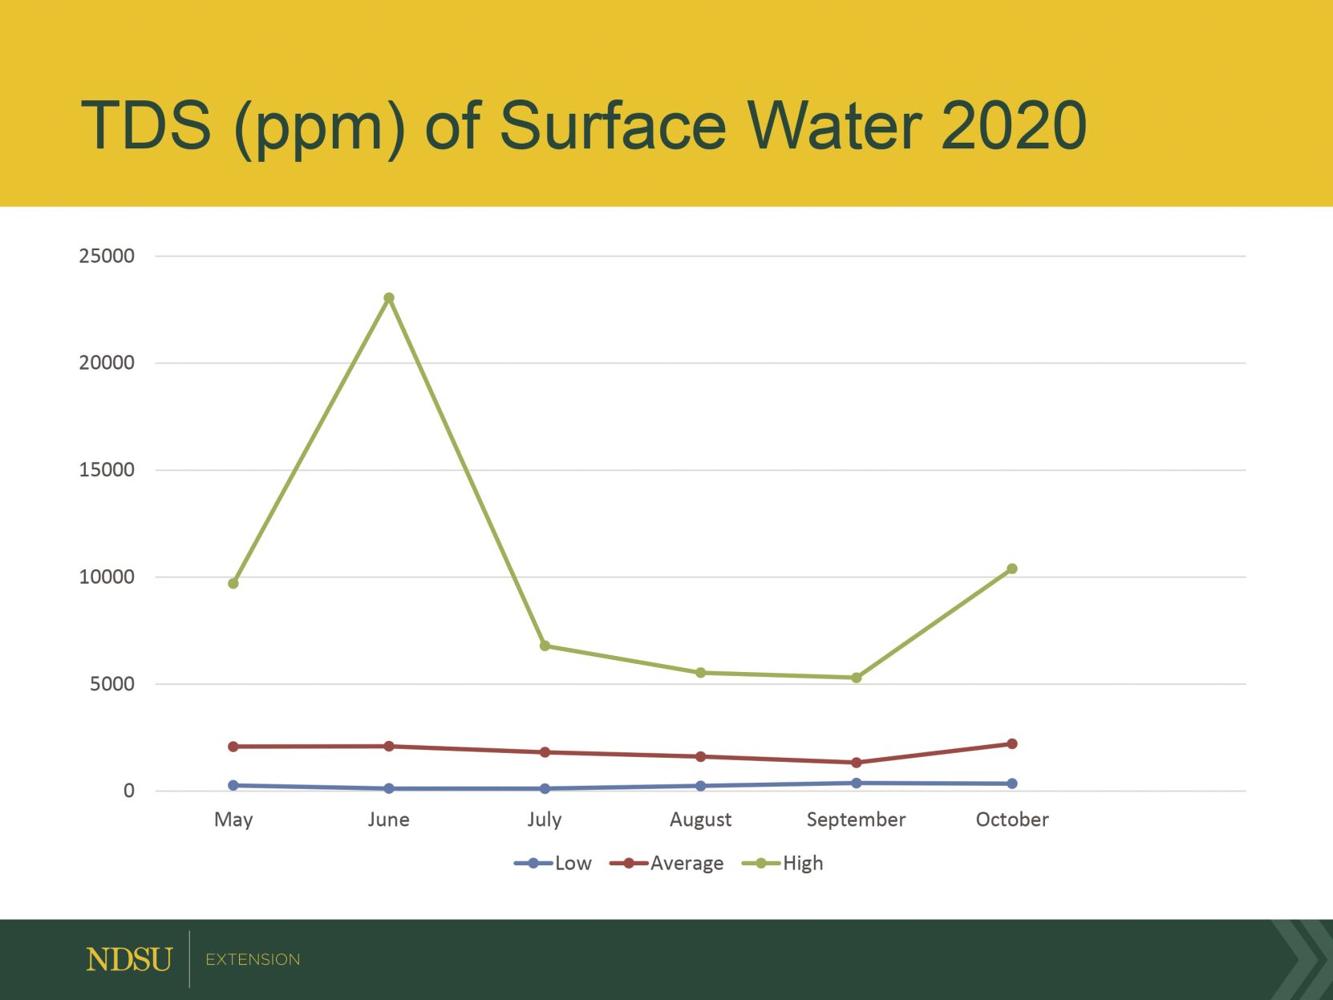The image size is (1333, 1000).
Task: Select the slide title text
Action: pos(584,125)
